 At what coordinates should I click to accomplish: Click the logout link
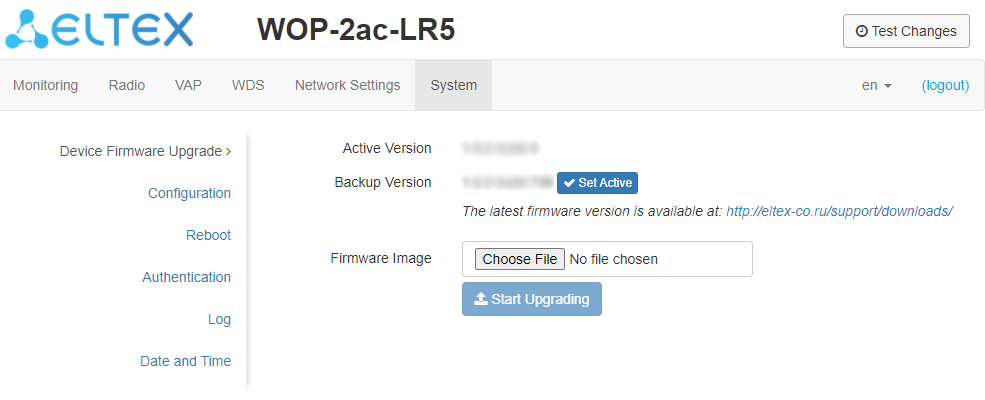[x=945, y=85]
